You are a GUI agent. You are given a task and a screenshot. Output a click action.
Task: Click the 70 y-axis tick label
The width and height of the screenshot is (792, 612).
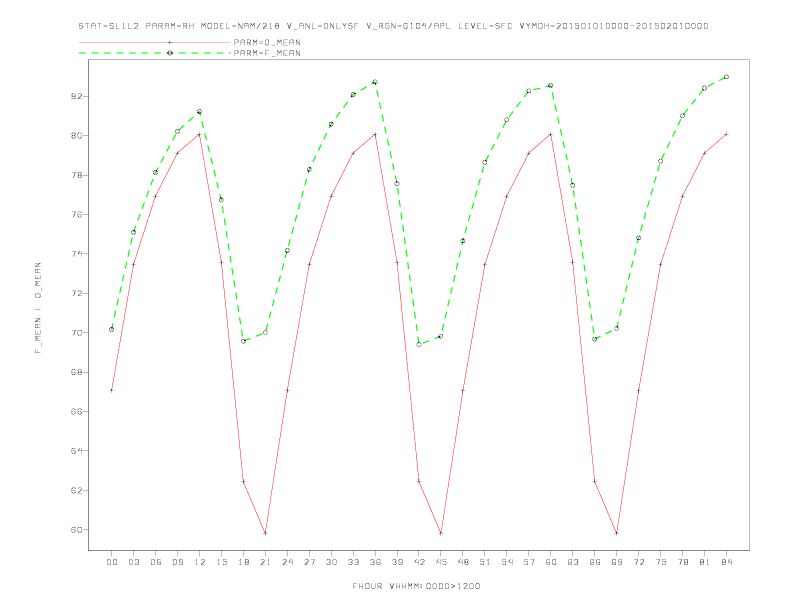pos(77,333)
